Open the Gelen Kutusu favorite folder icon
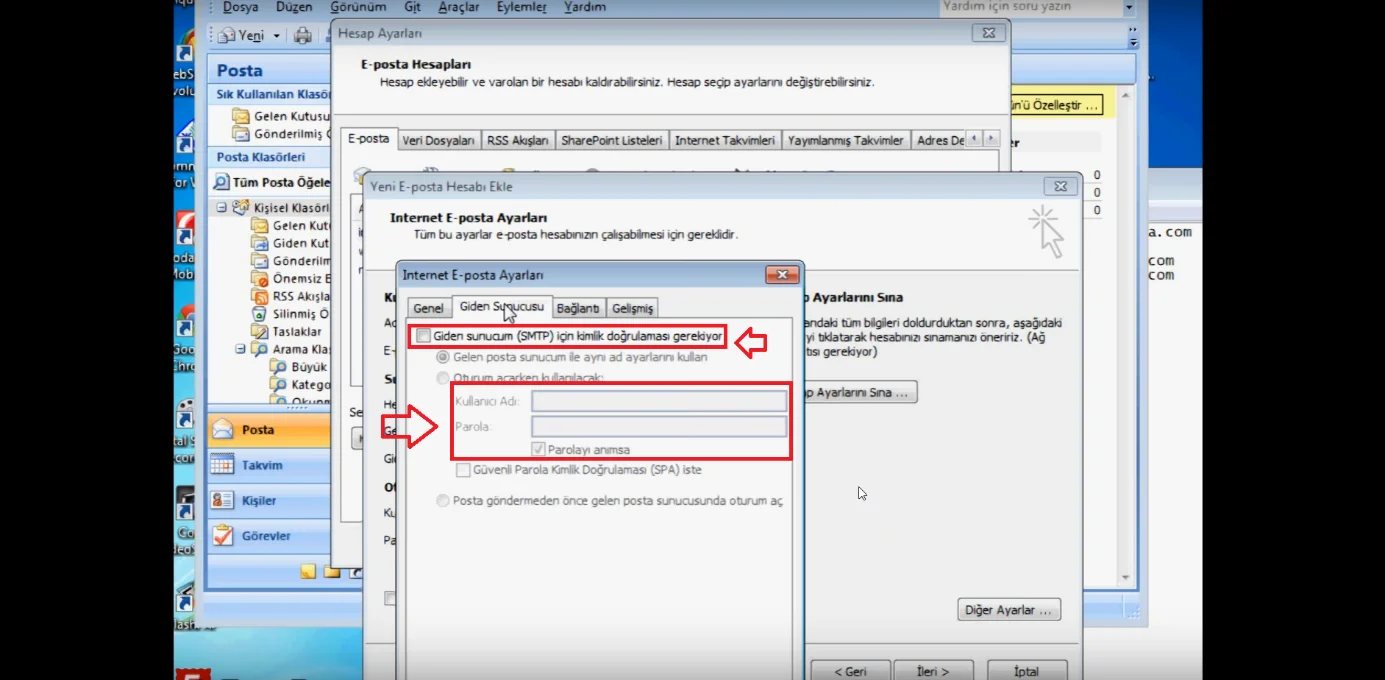 click(x=241, y=116)
